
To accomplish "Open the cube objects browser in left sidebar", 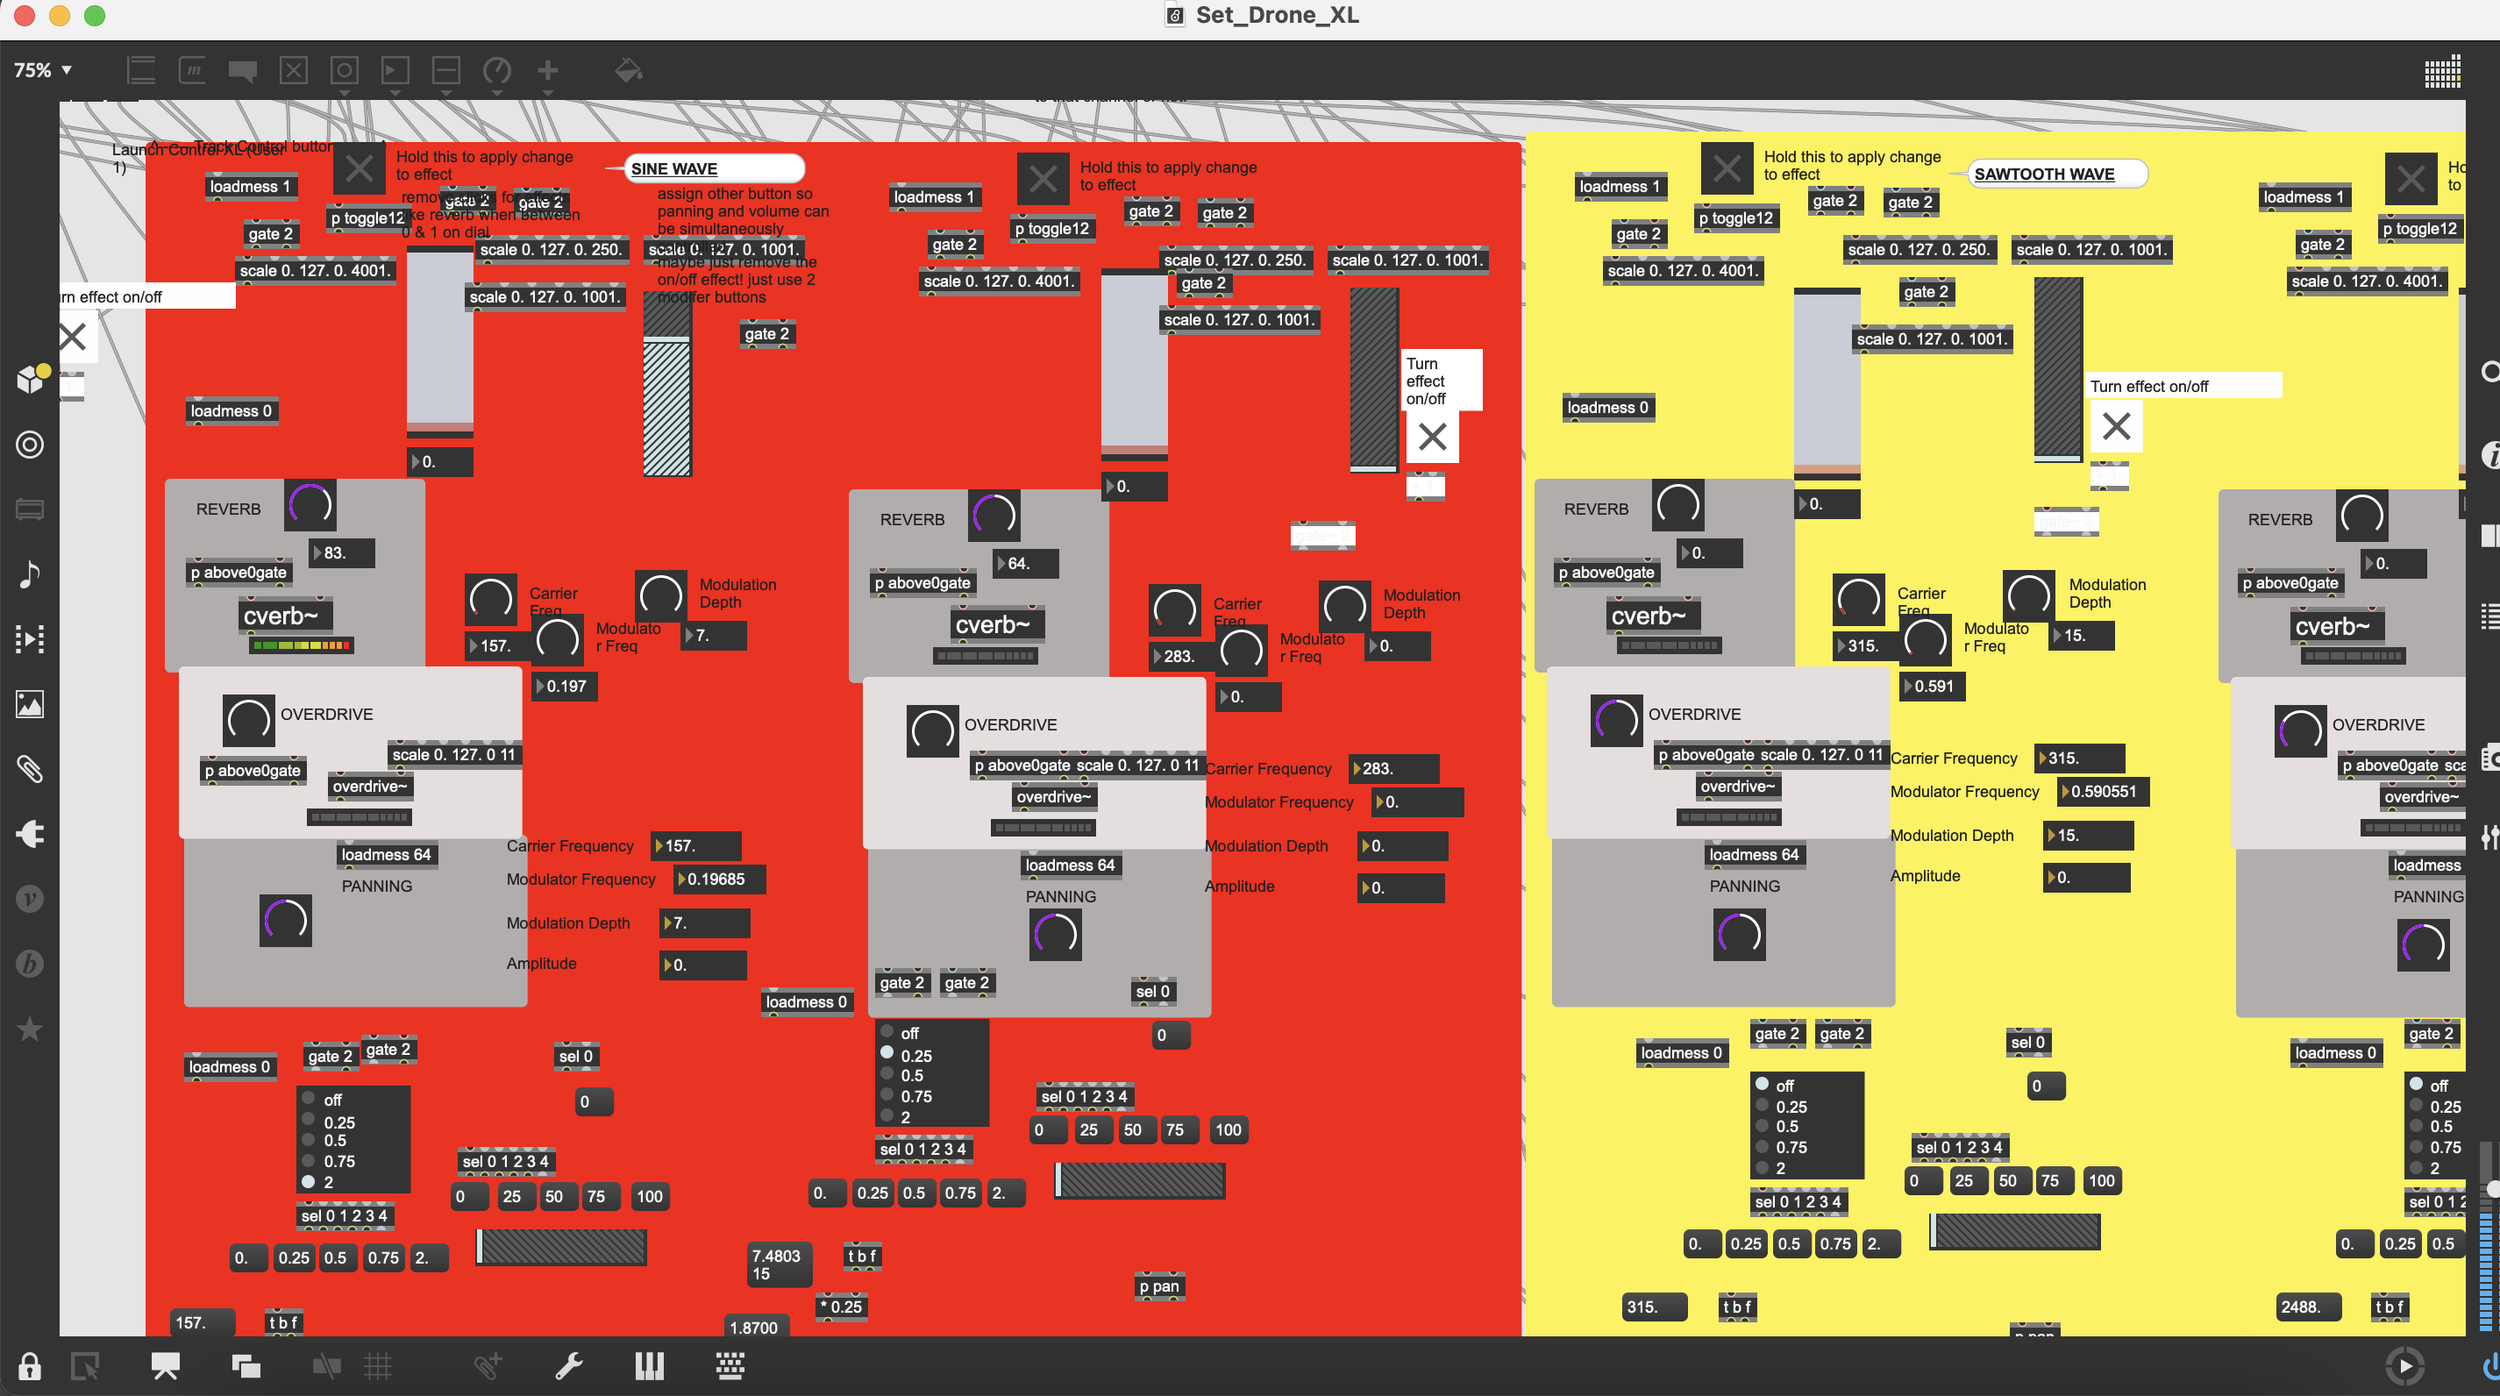I will tap(30, 380).
